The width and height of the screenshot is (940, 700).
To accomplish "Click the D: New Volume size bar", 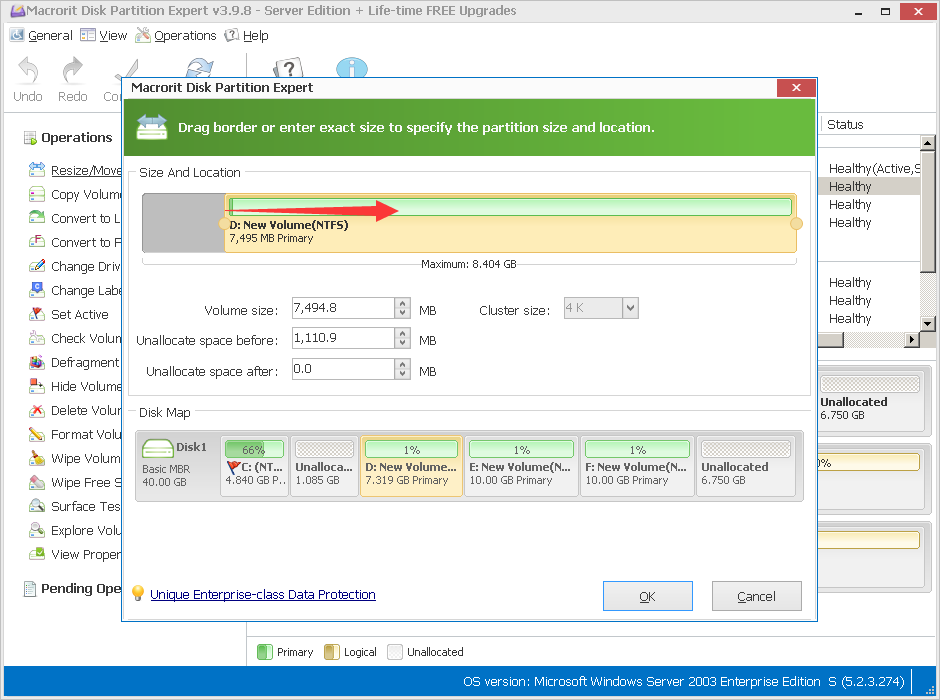I will (510, 207).
